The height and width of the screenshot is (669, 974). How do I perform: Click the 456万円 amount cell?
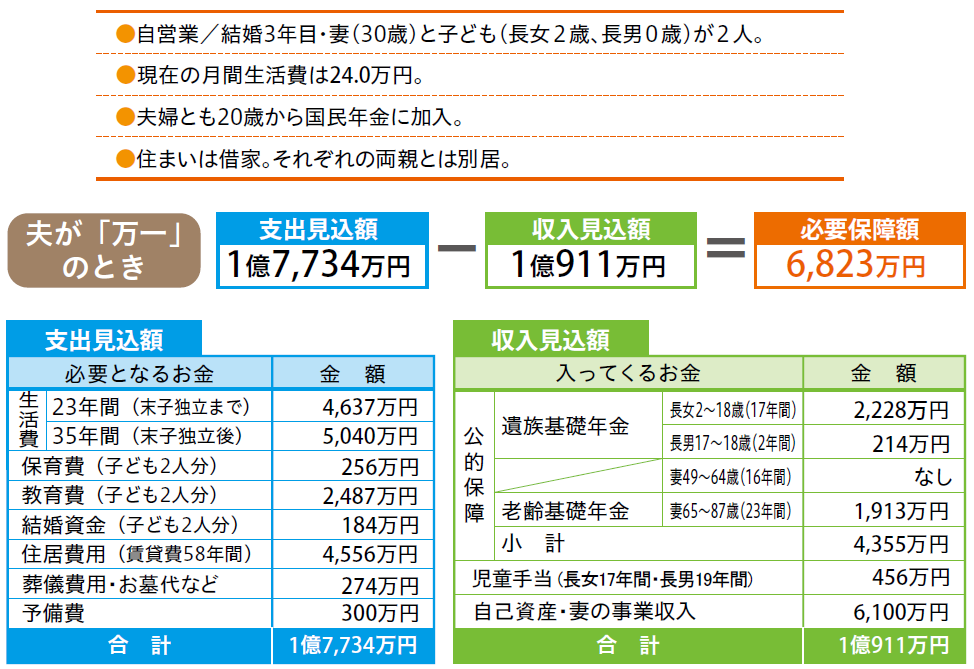[x=884, y=578]
